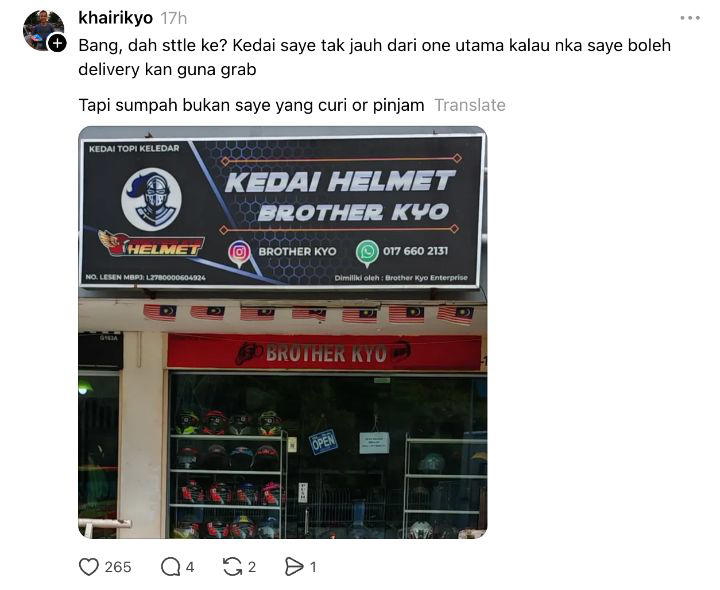Click the Instagram logo on the signboard photo
720x590 pixels.
tap(239, 252)
